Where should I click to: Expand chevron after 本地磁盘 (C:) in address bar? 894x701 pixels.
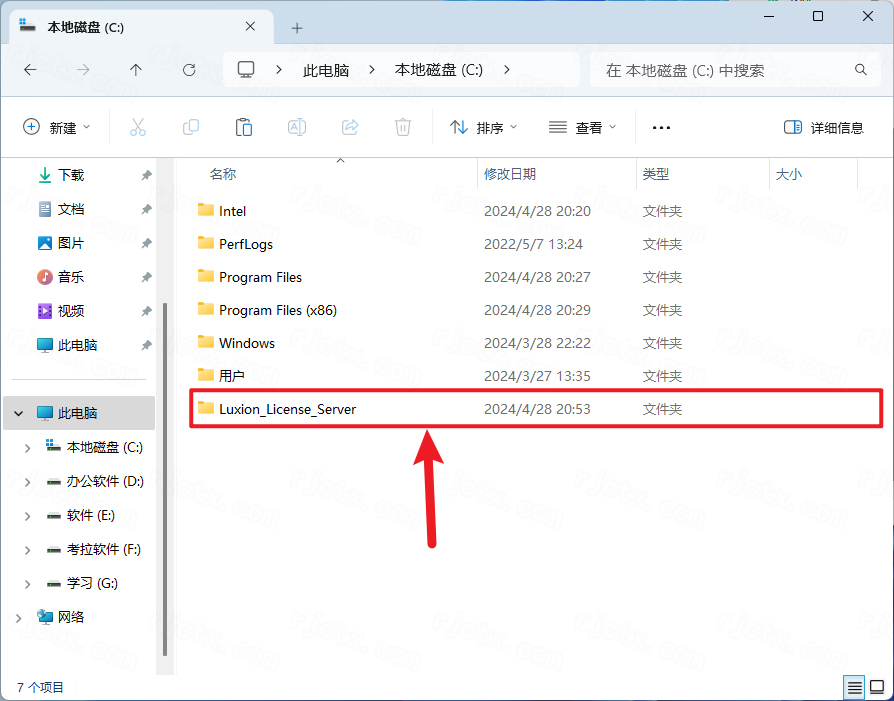tap(507, 70)
